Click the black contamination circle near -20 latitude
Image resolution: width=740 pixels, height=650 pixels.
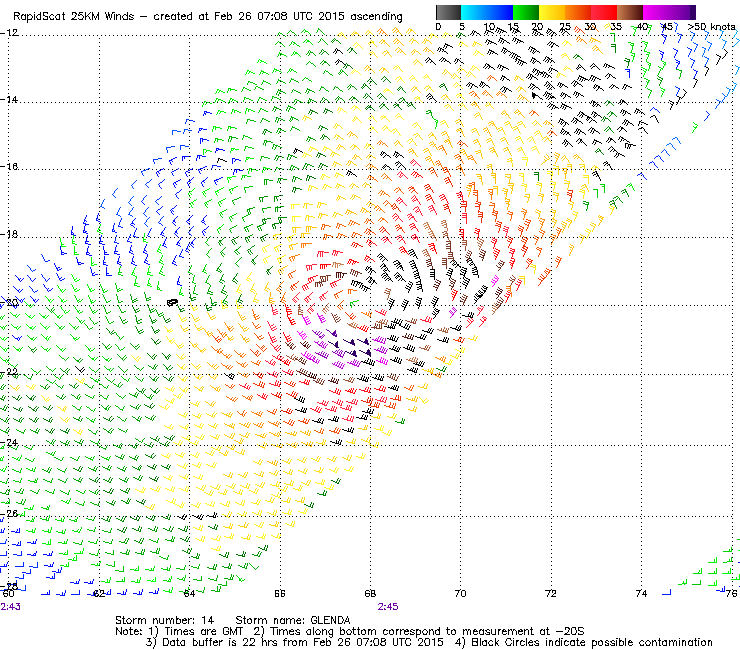click(173, 302)
